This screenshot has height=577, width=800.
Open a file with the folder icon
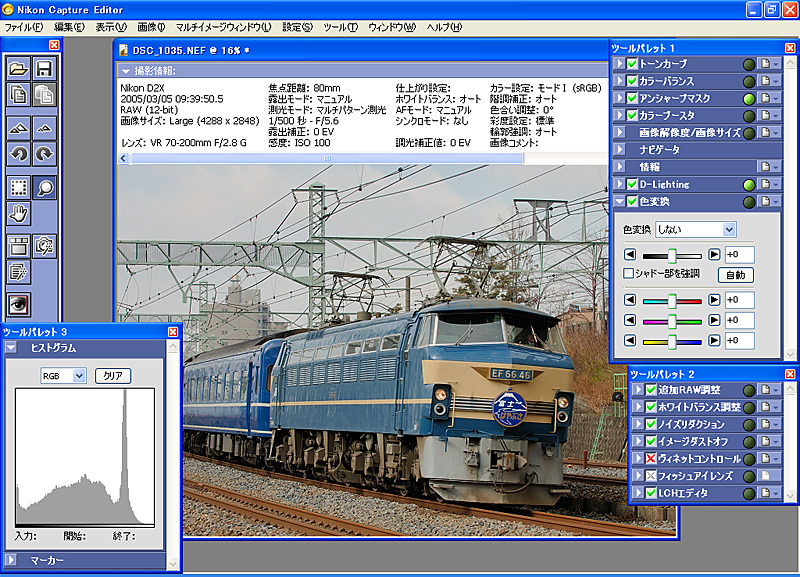pos(19,69)
